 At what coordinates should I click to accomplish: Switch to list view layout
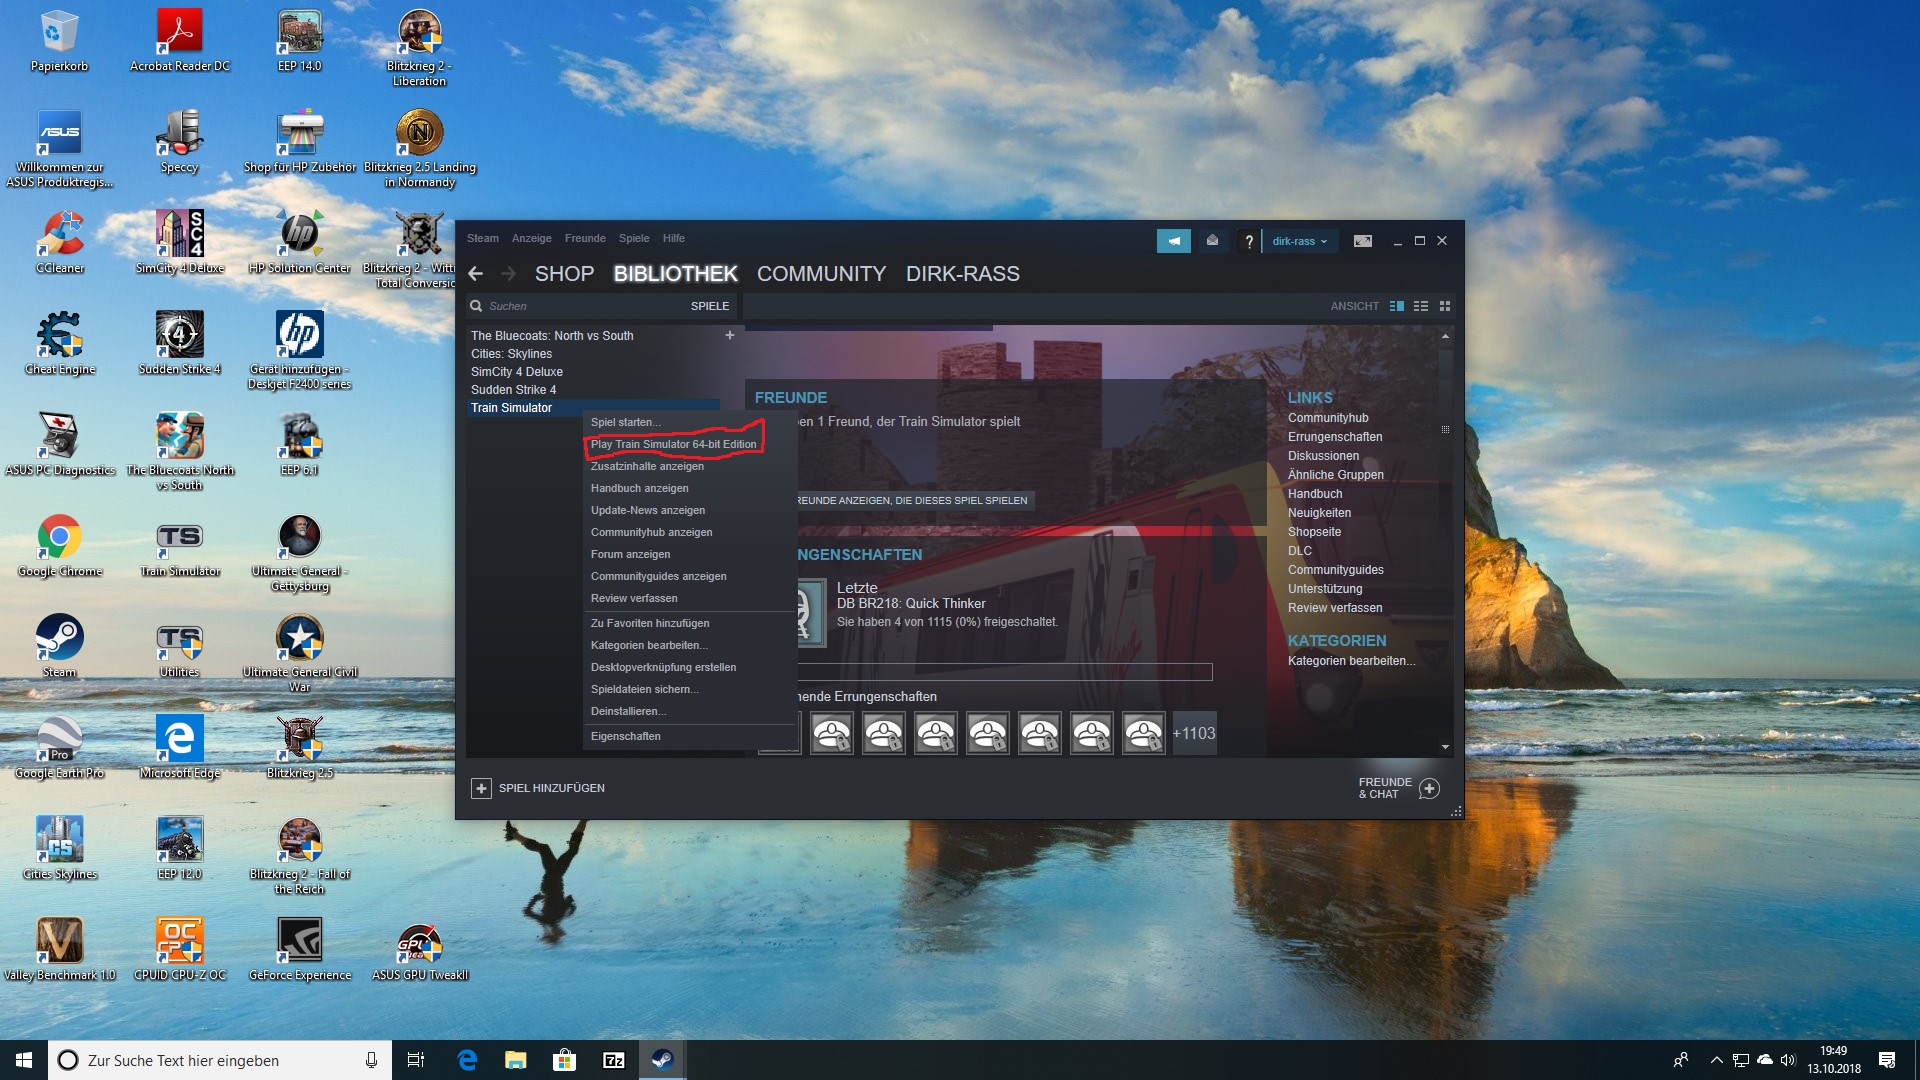[x=1421, y=306]
